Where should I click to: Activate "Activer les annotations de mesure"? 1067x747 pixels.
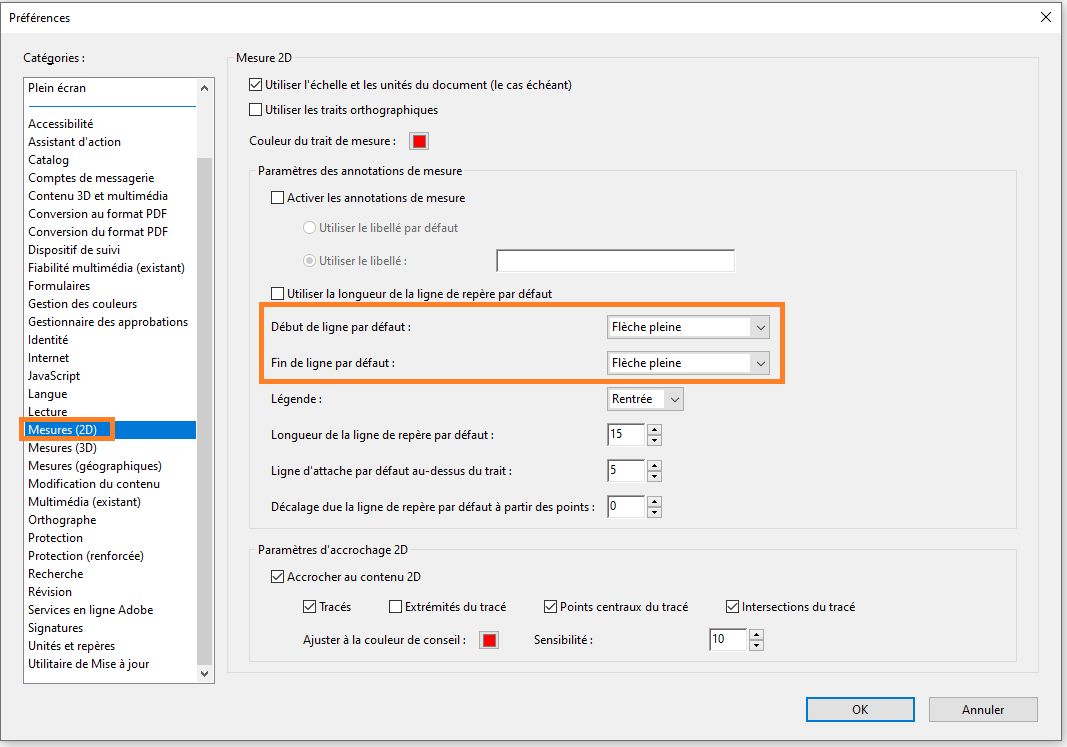277,197
